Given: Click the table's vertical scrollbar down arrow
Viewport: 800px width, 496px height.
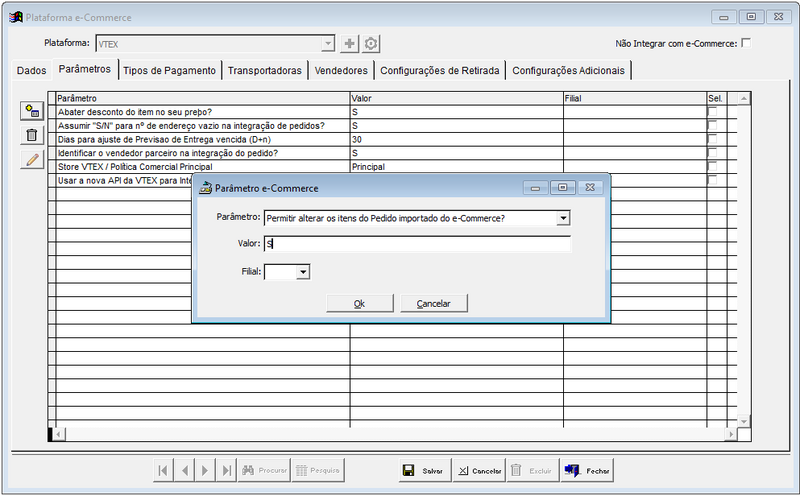Looking at the screenshot, I should click(x=744, y=421).
